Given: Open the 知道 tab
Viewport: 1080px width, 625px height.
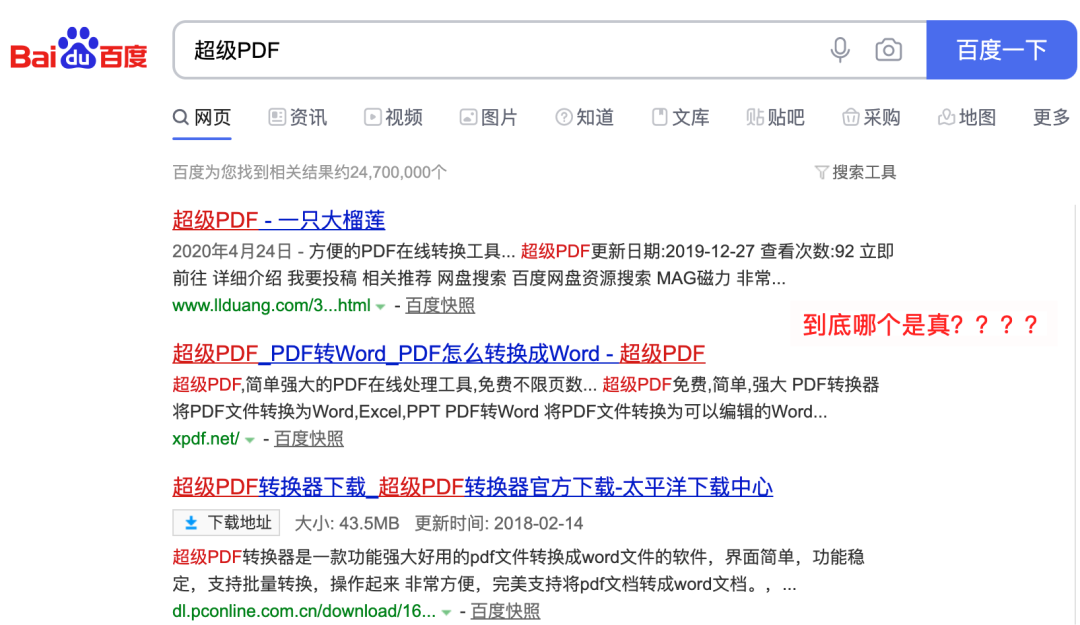Looking at the screenshot, I should 584,117.
